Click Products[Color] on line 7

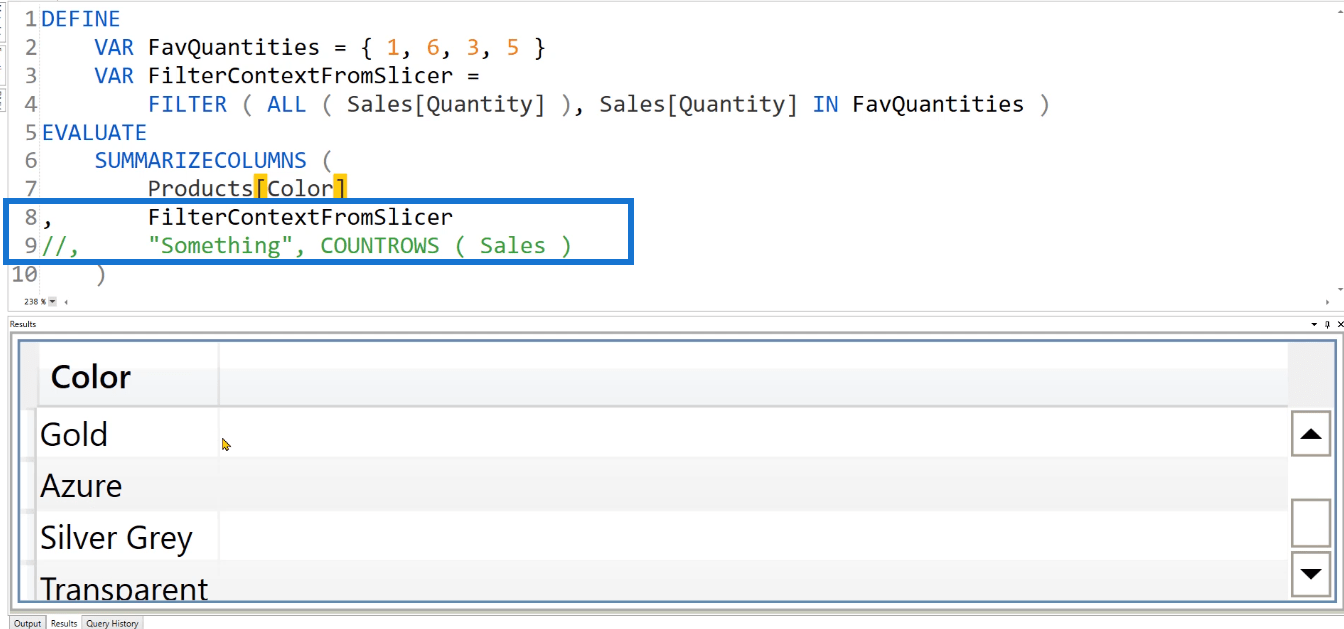(x=247, y=188)
